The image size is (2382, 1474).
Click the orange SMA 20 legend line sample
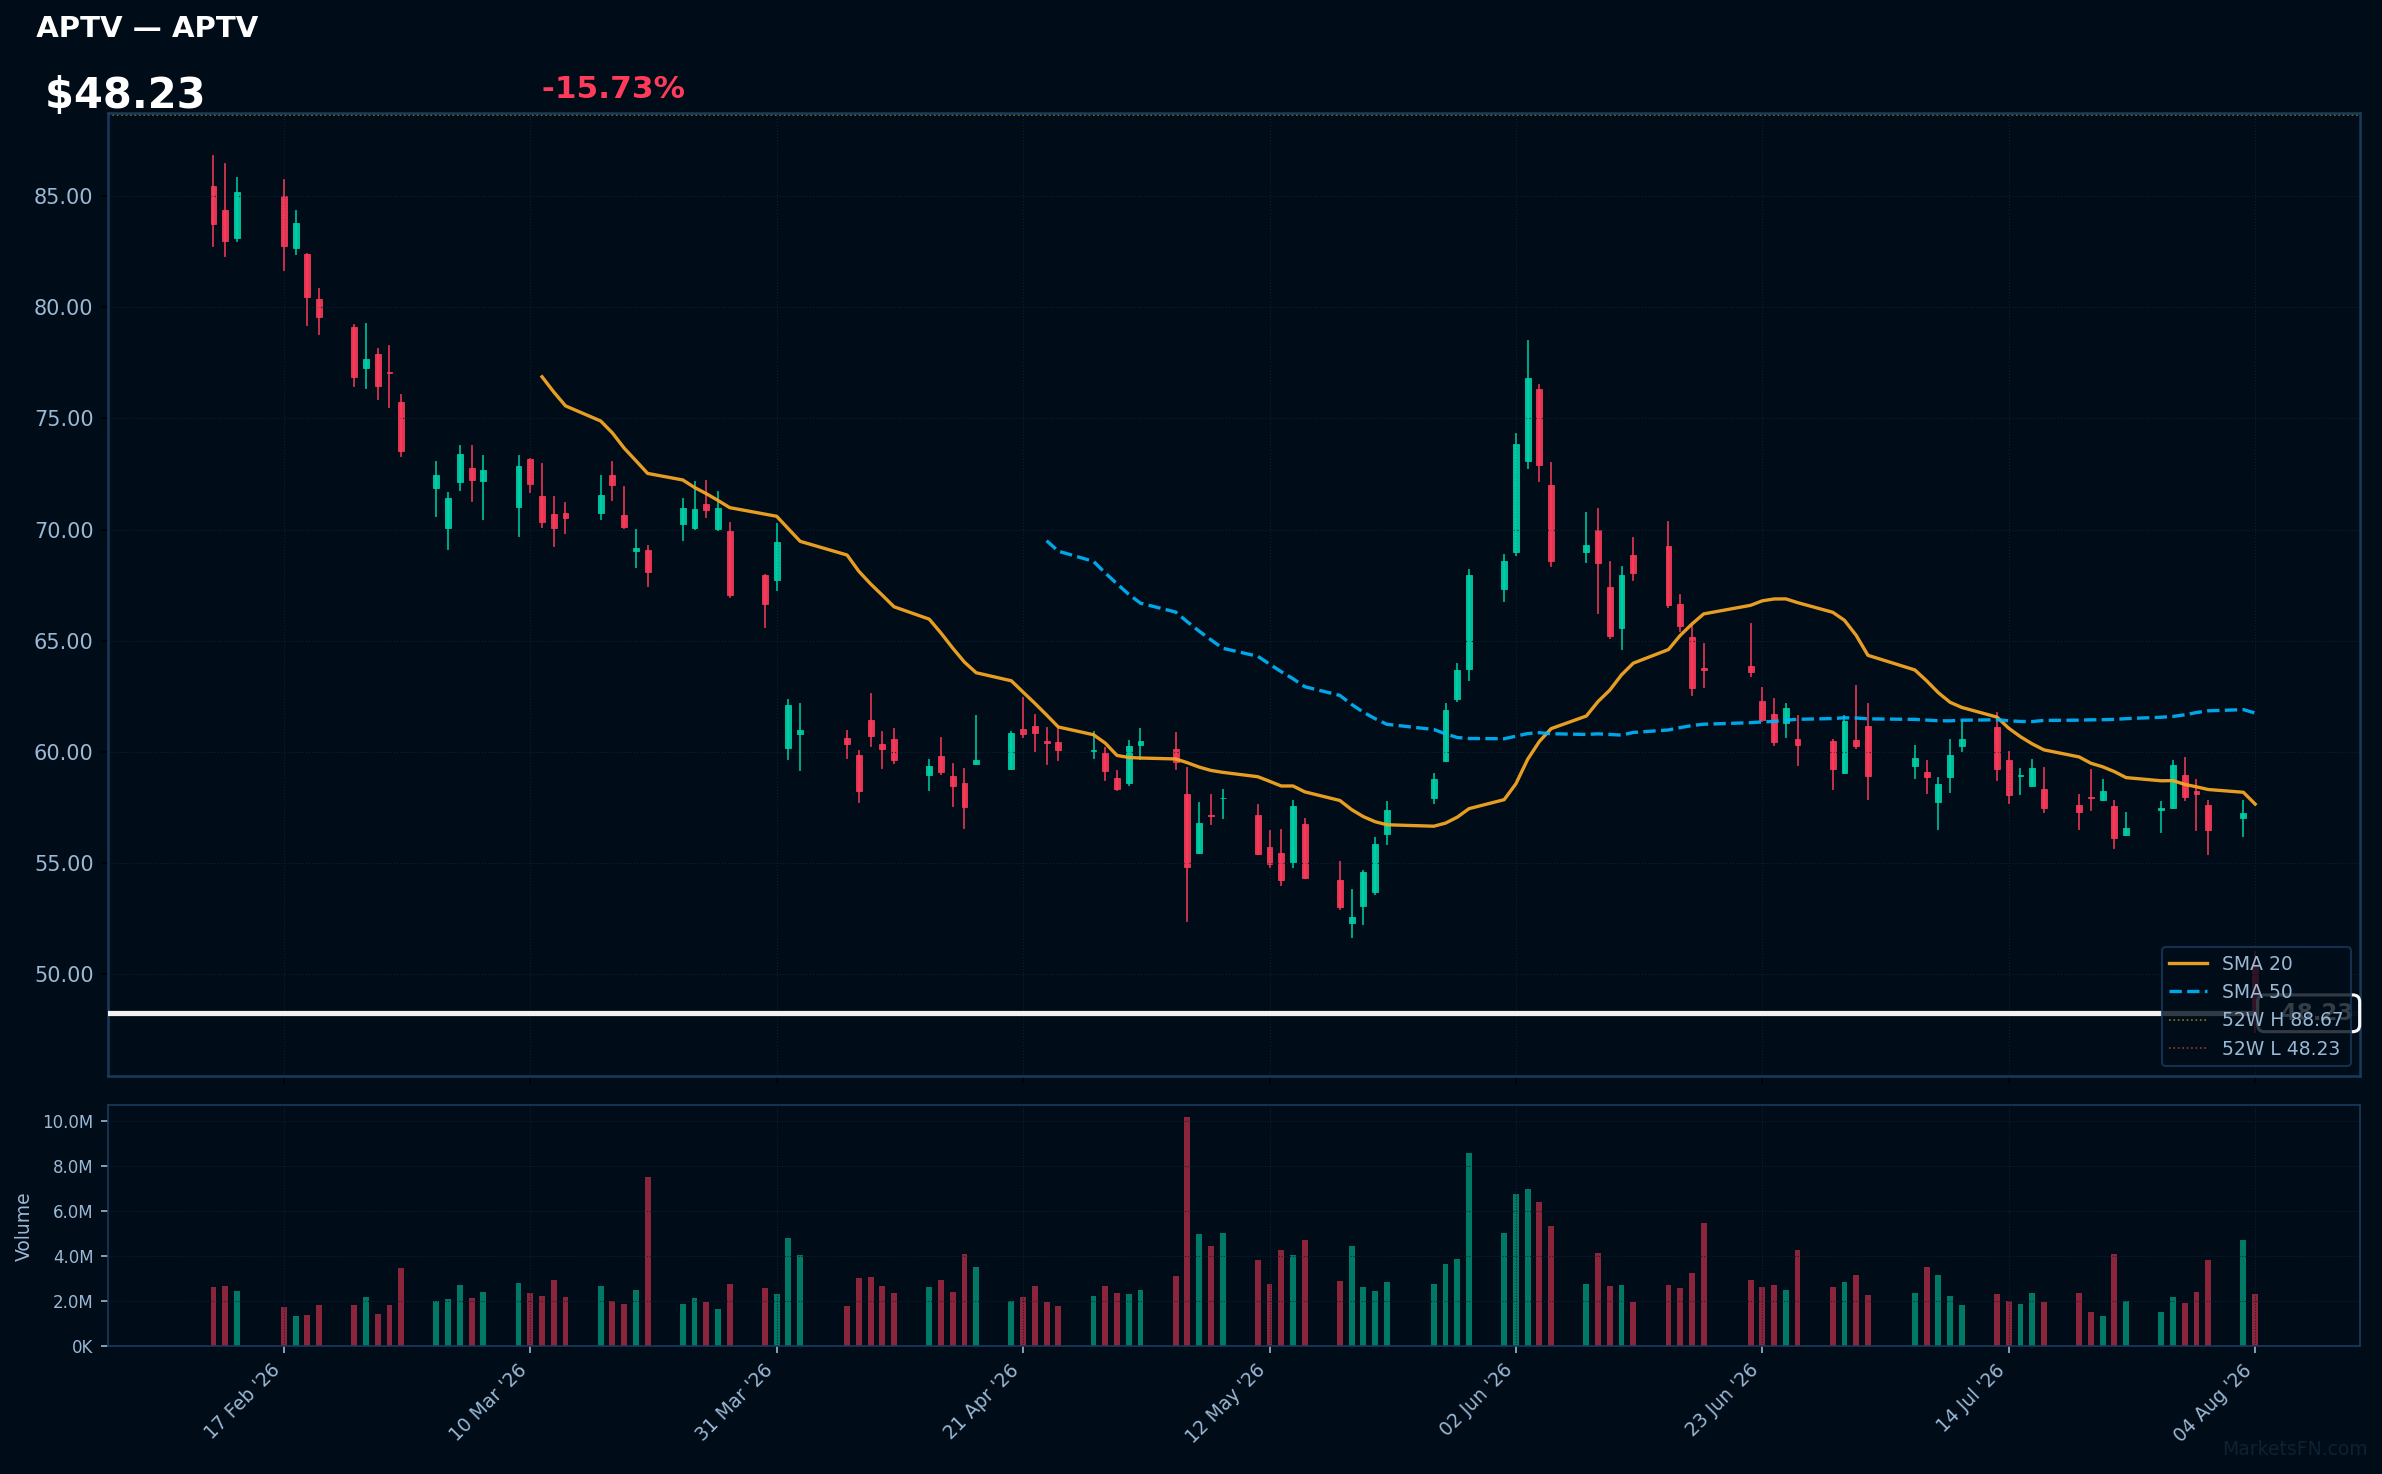[2188, 963]
